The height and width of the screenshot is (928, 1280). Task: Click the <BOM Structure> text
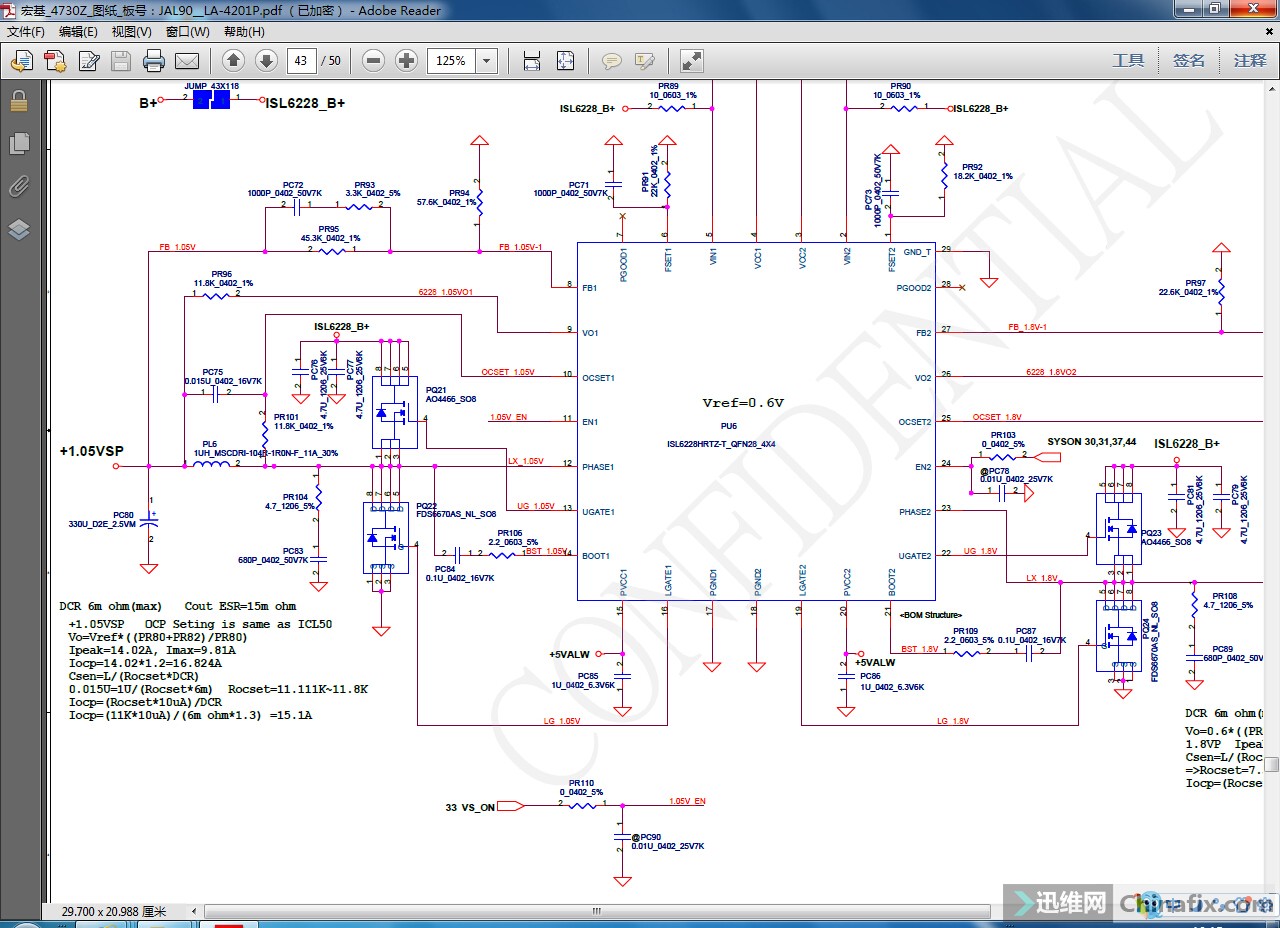pyautogui.click(x=930, y=615)
